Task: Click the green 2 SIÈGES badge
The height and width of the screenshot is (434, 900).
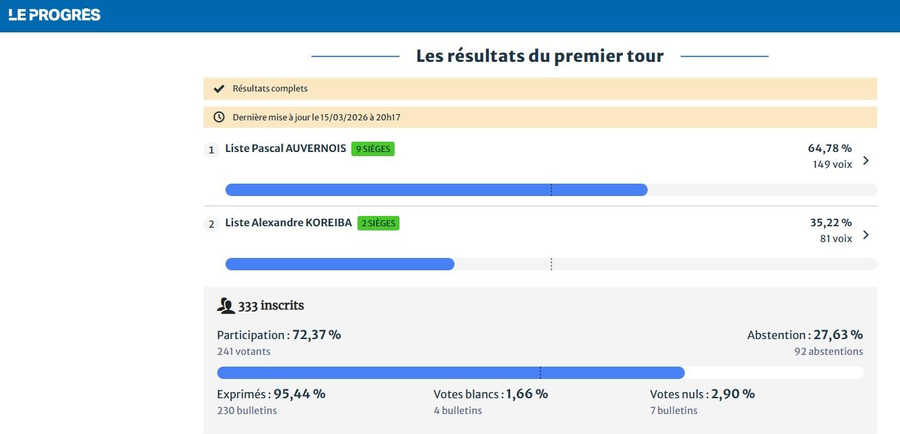Action: (379, 223)
